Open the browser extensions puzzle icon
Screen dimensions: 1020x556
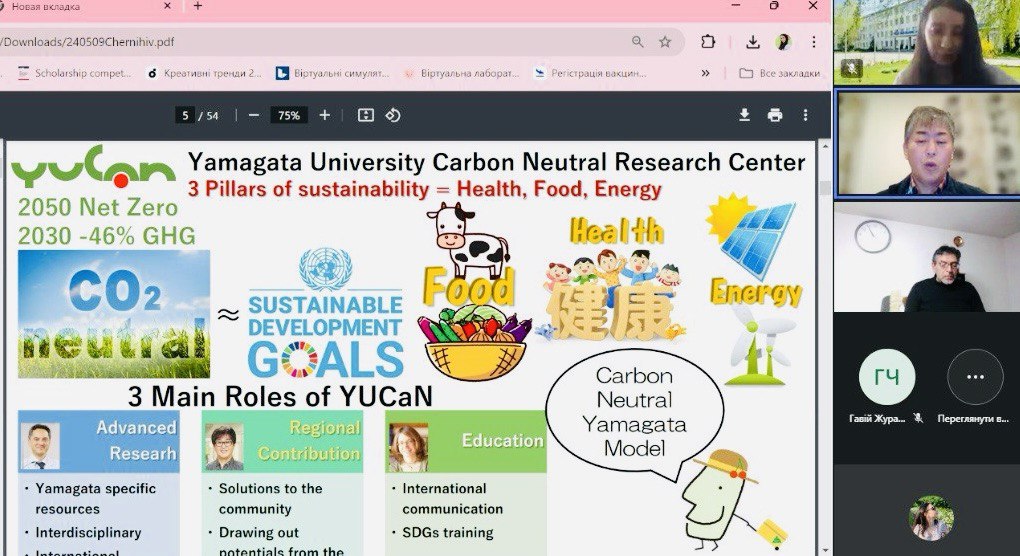coord(708,42)
